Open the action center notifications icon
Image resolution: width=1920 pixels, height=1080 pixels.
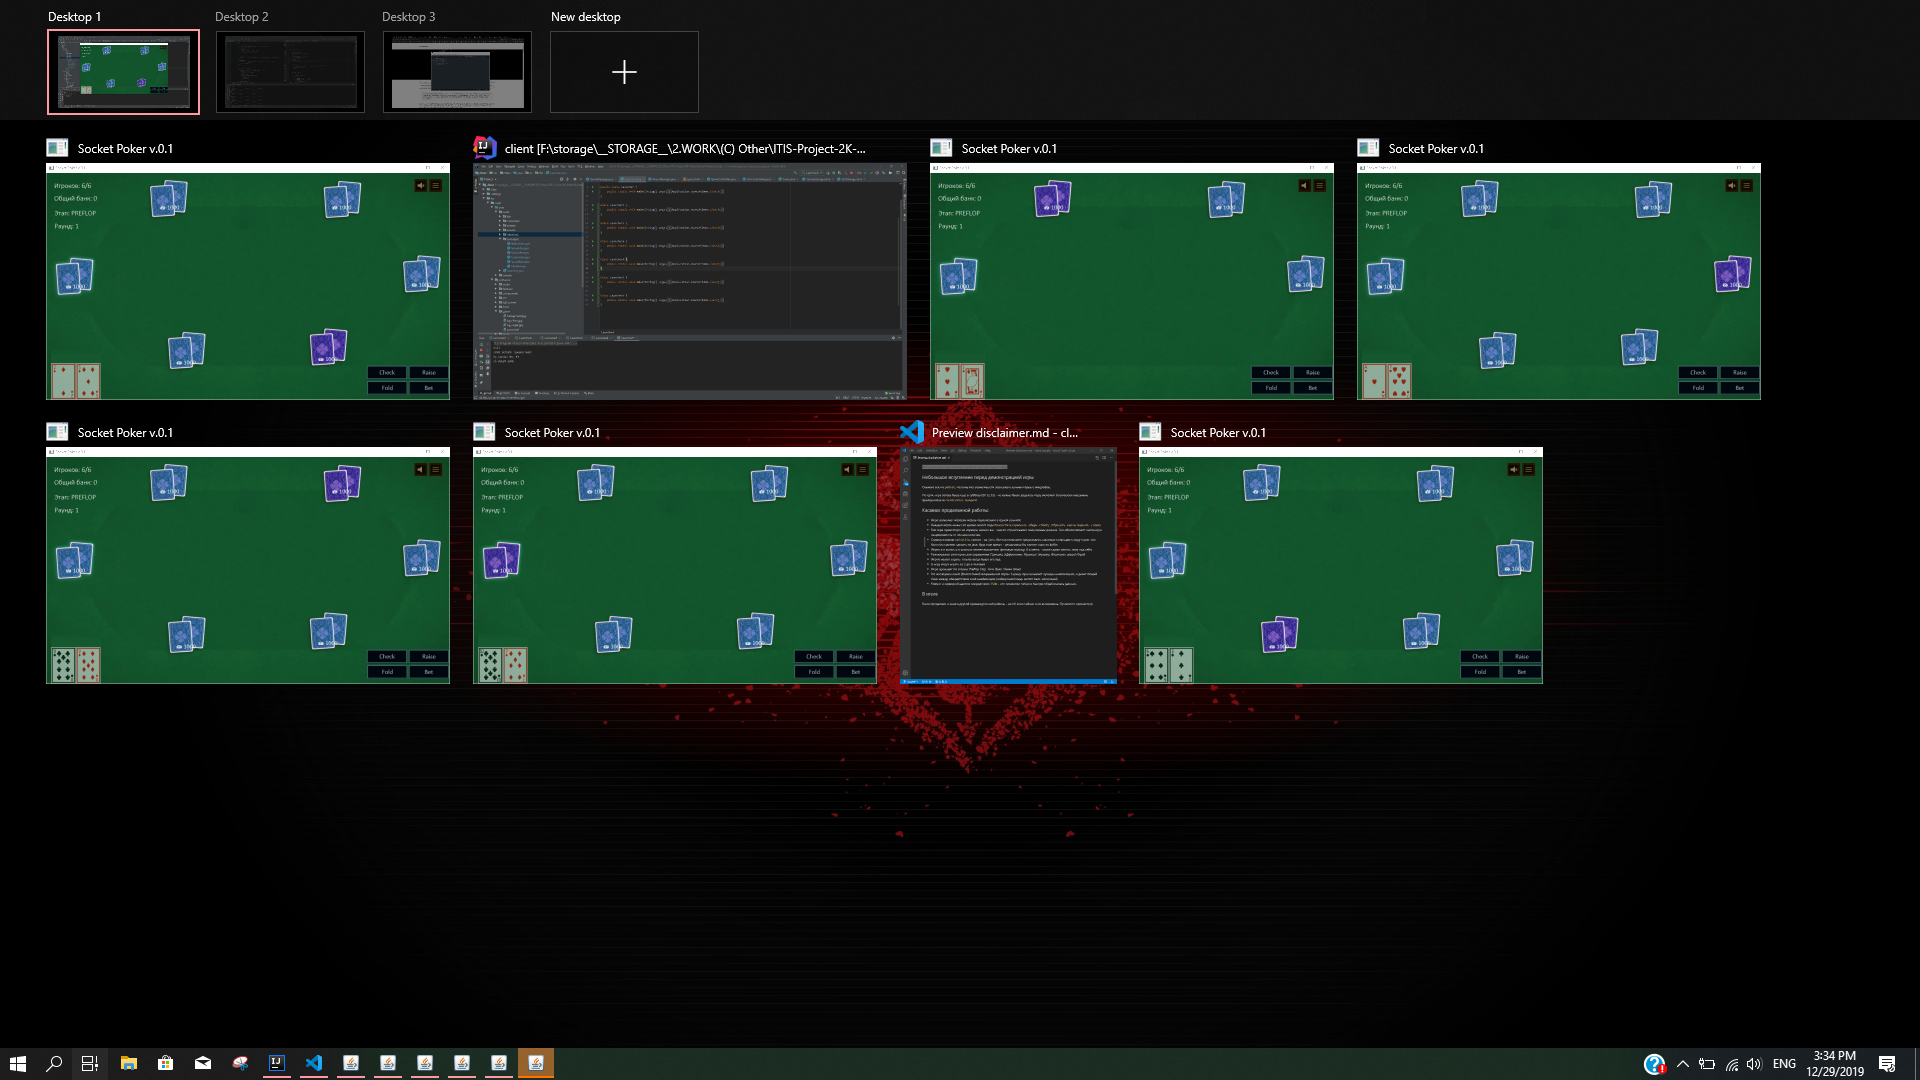[x=1887, y=1064]
